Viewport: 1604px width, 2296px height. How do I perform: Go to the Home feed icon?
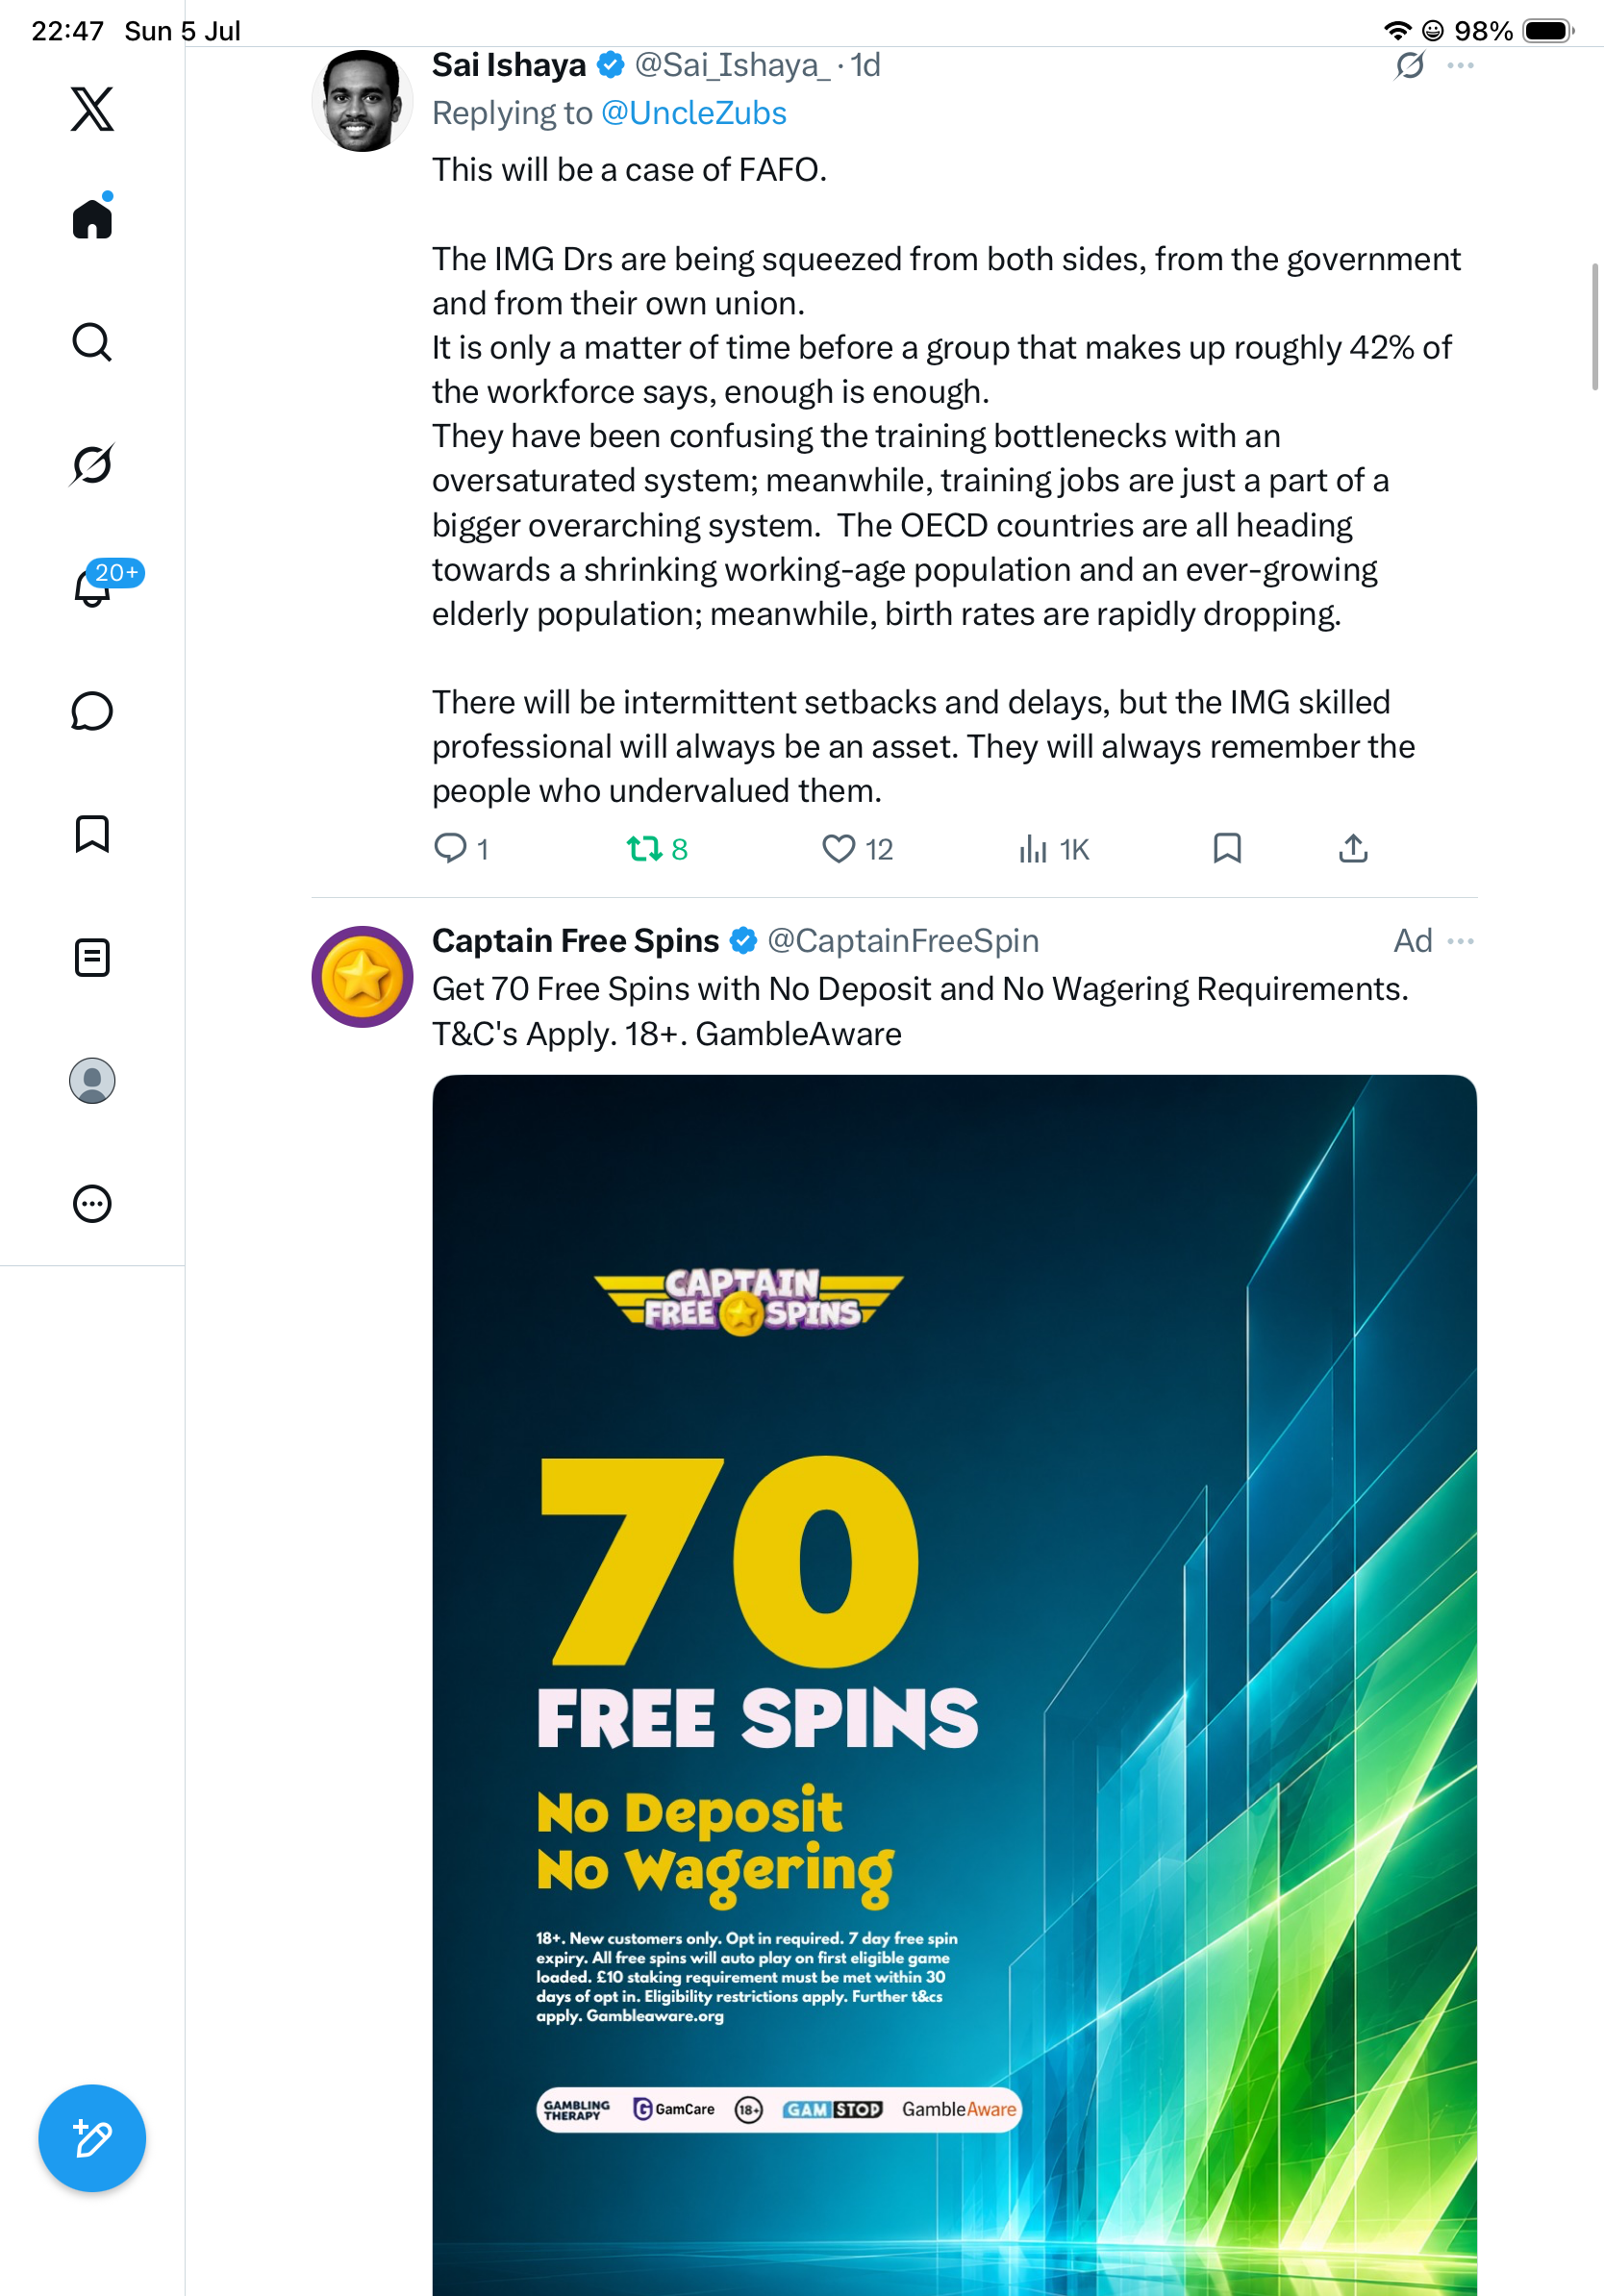(x=92, y=217)
